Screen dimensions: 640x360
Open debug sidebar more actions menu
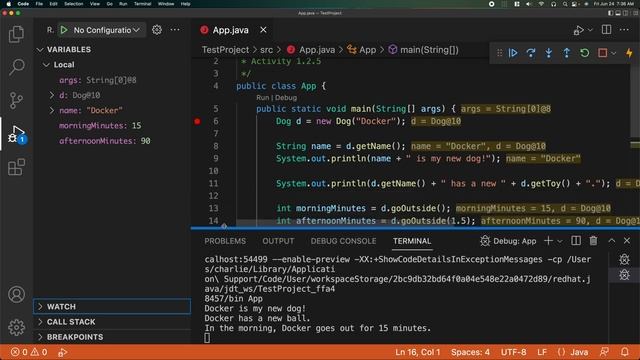pyautogui.click(x=175, y=30)
